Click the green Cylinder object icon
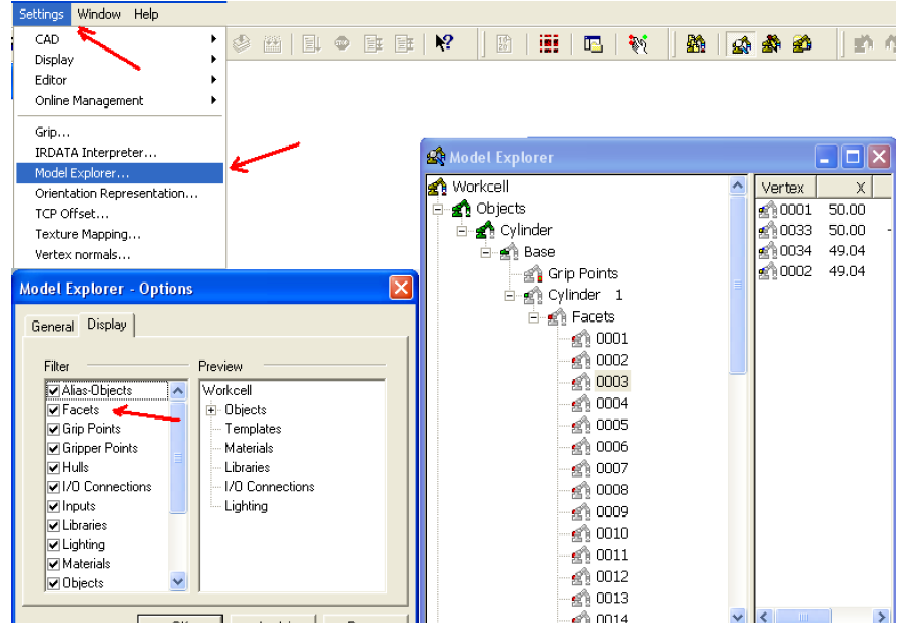The image size is (909, 623). click(x=485, y=230)
